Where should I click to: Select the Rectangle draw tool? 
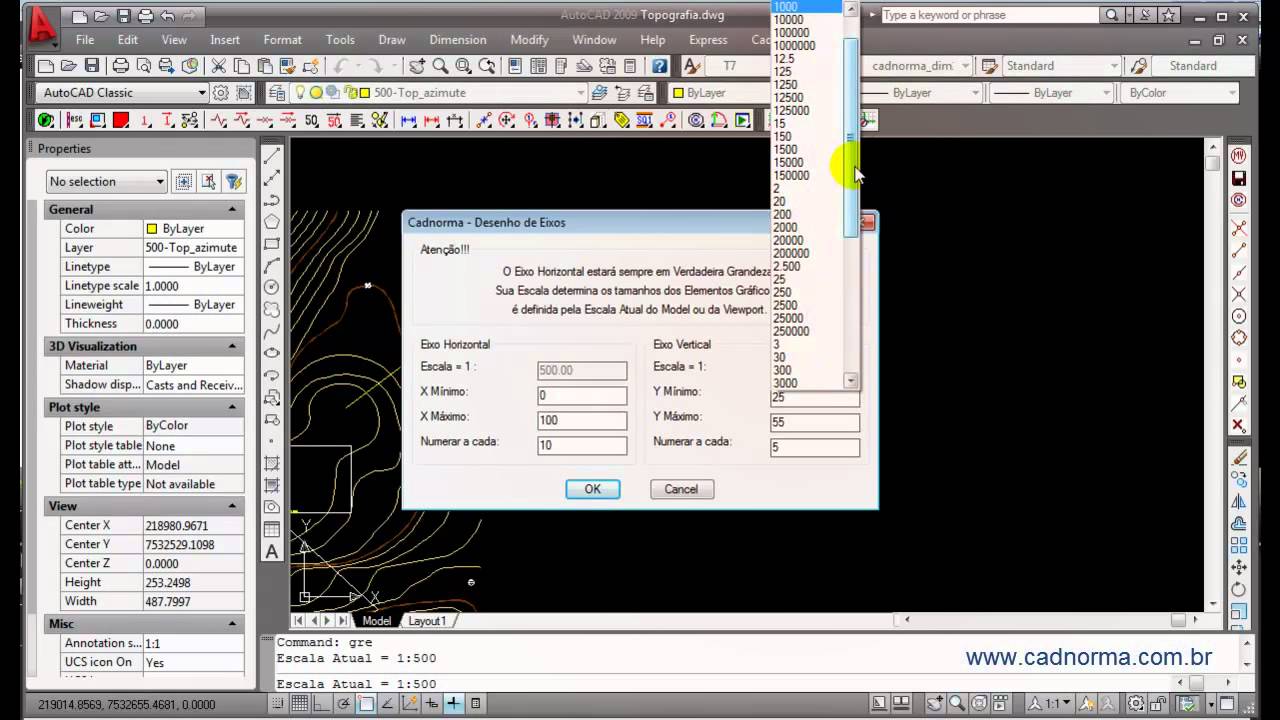tap(272, 244)
